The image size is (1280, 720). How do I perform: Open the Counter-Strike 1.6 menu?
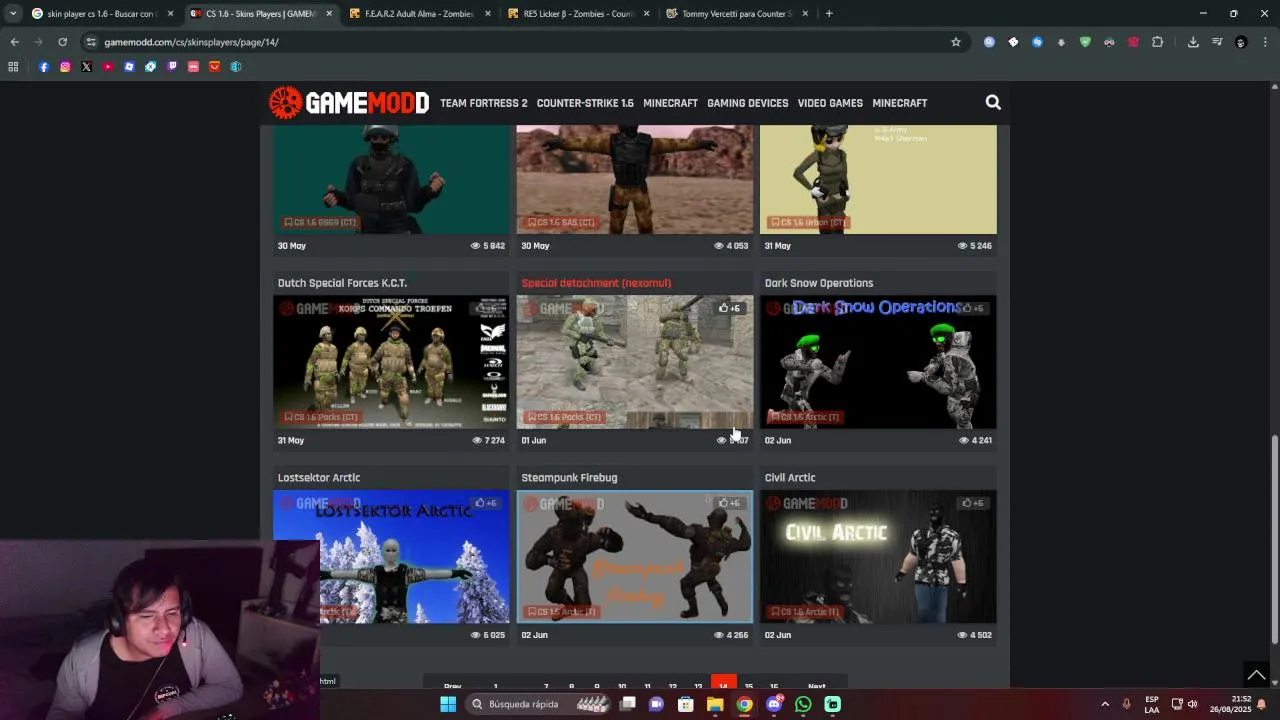coord(585,103)
